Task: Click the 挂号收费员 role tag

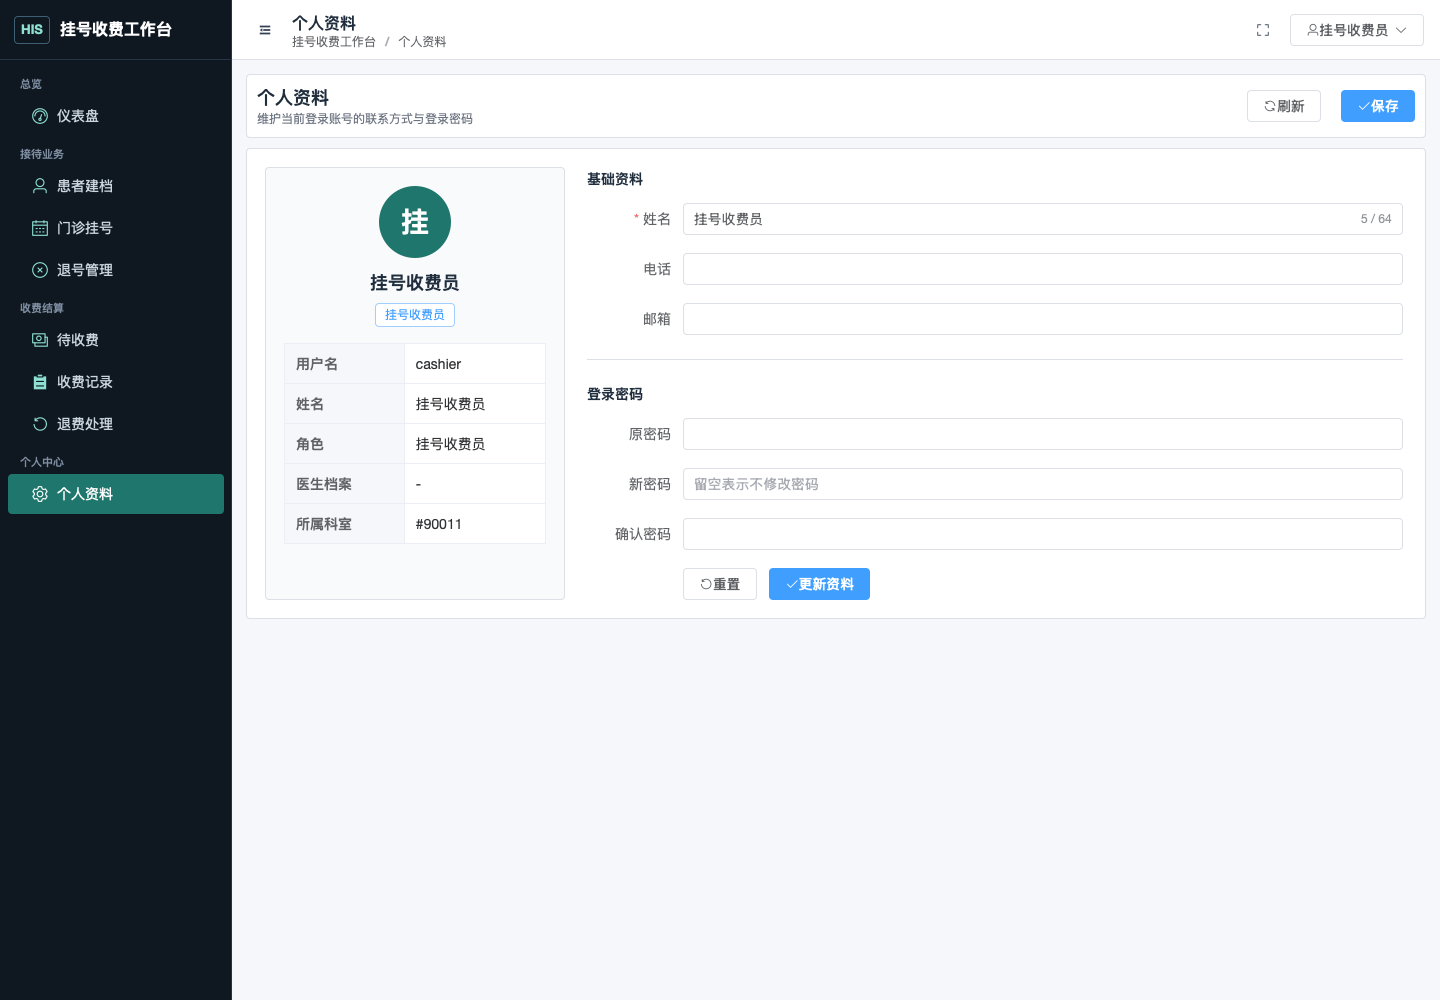Action: tap(415, 315)
